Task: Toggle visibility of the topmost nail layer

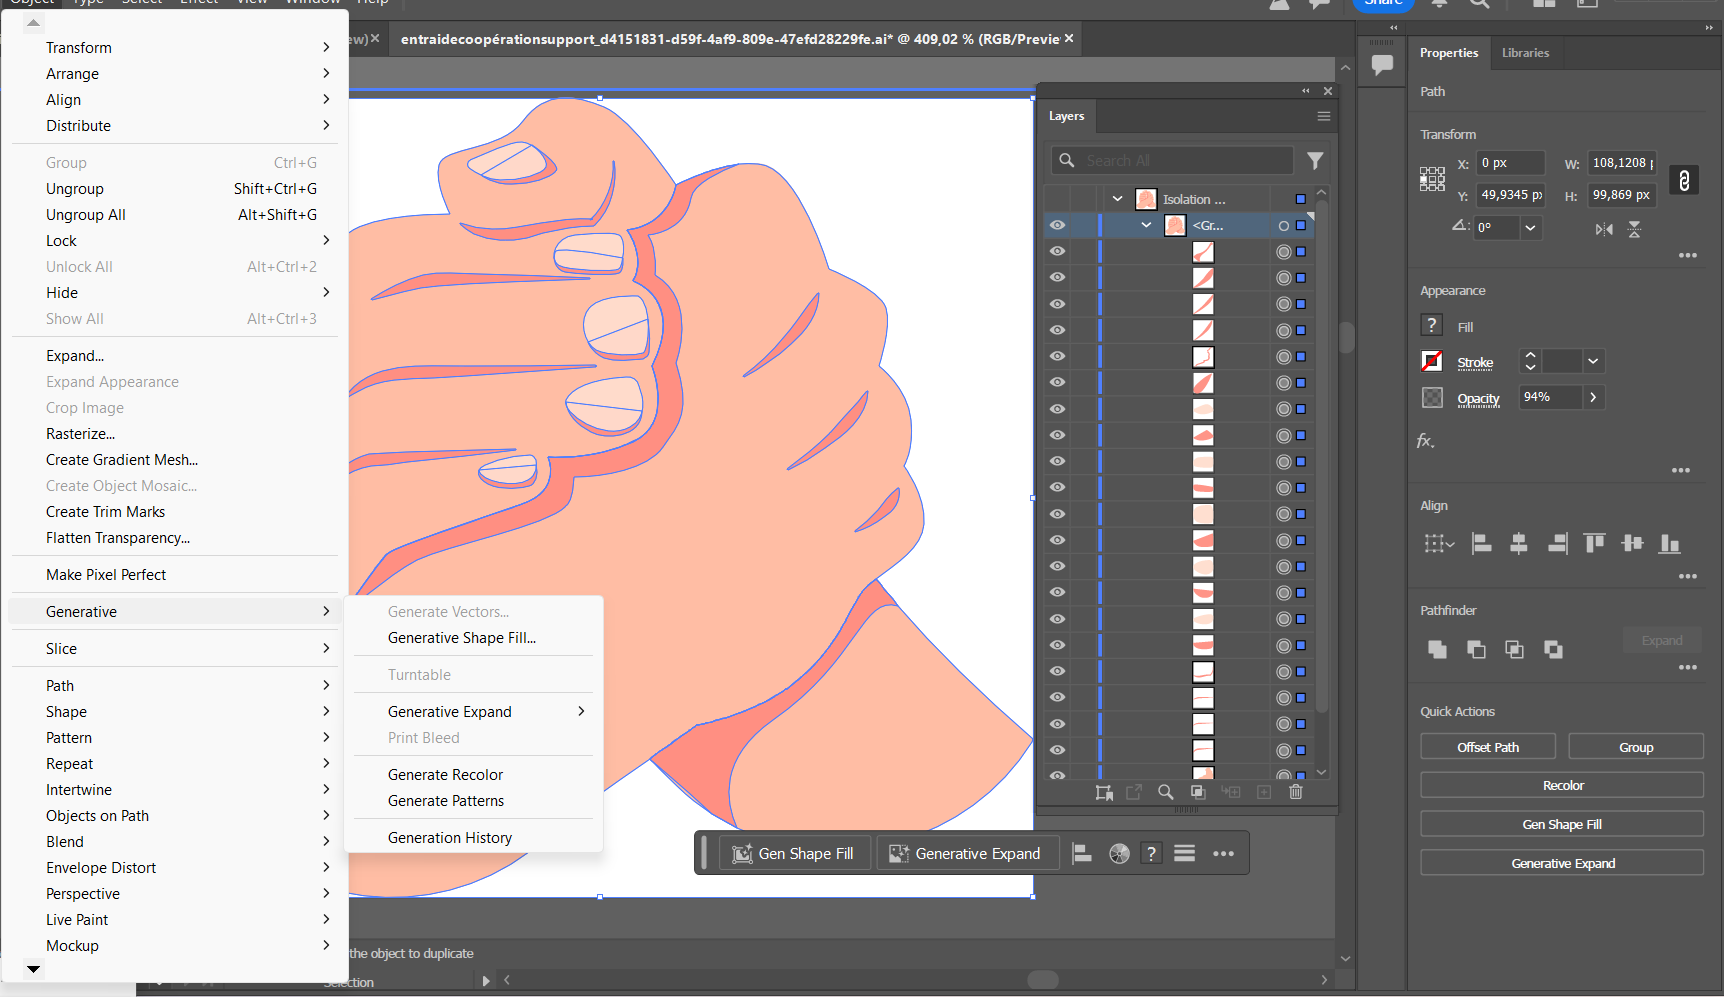Action: point(1057,251)
